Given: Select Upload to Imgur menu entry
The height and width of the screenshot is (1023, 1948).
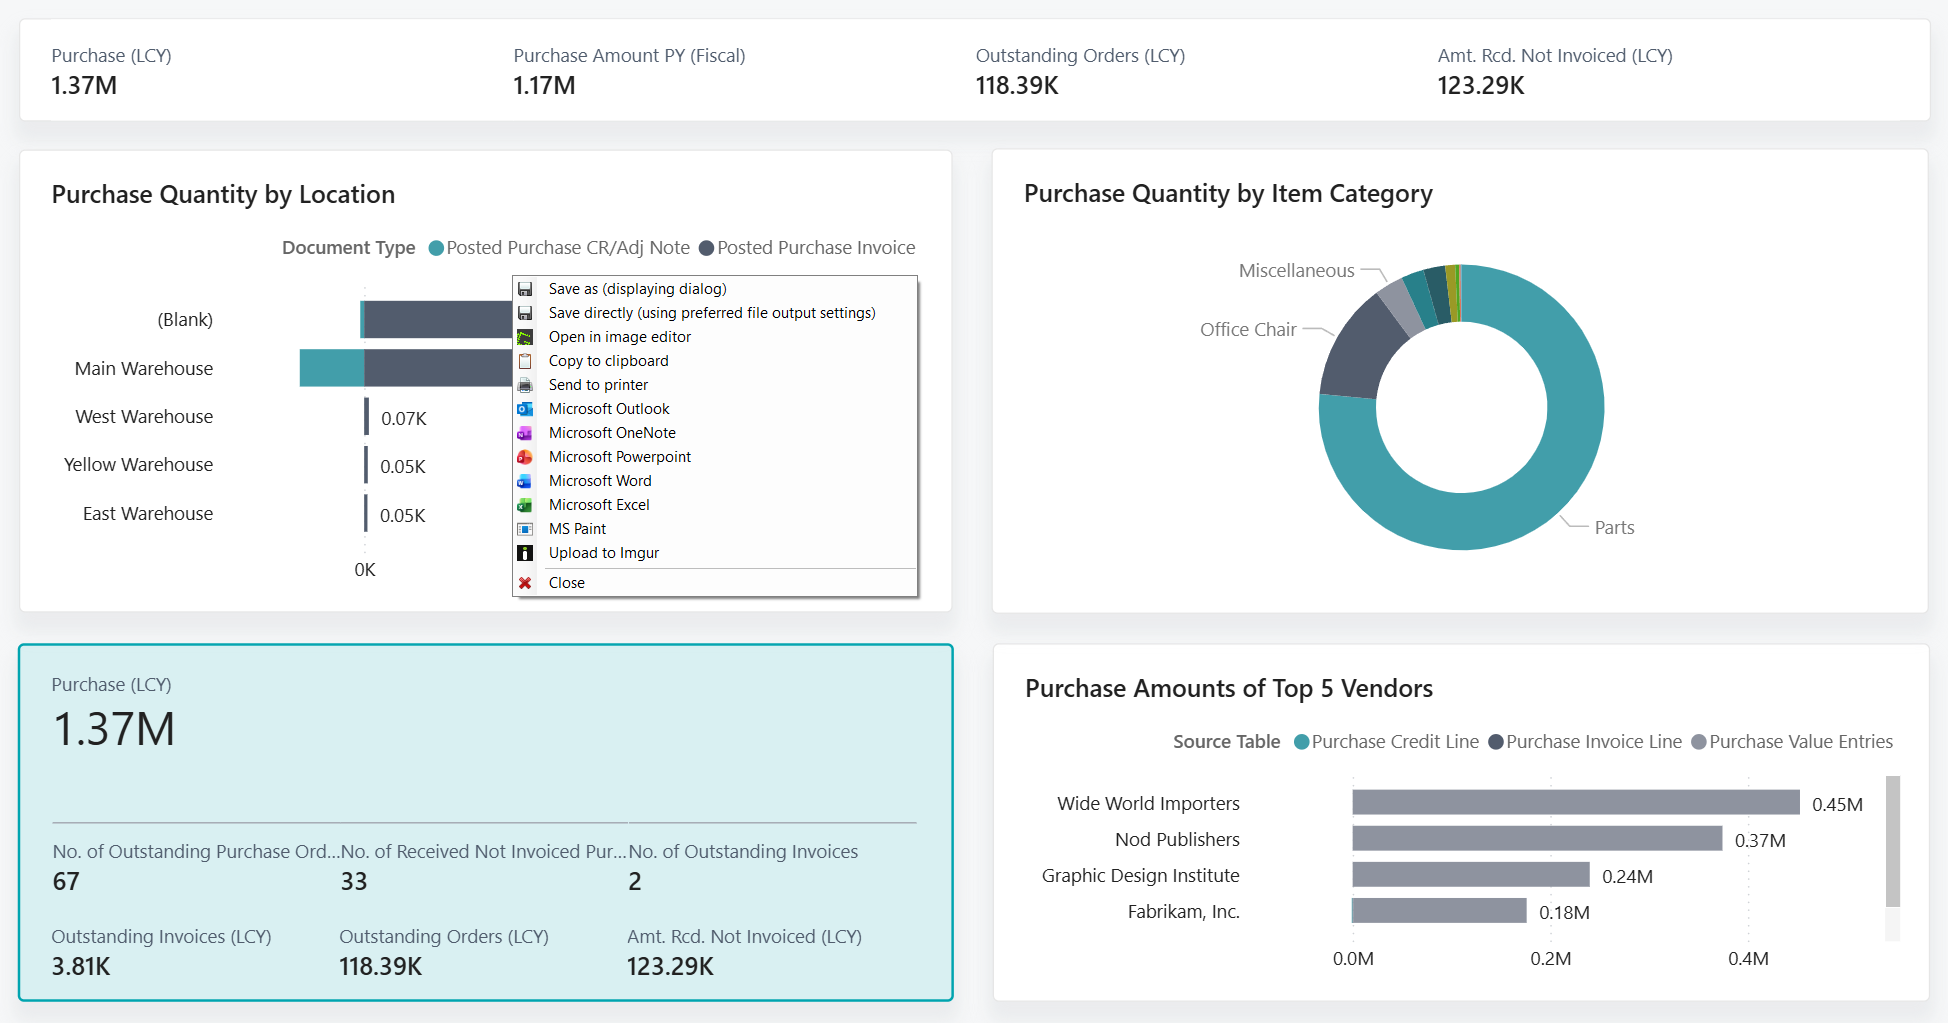Looking at the screenshot, I should (603, 553).
